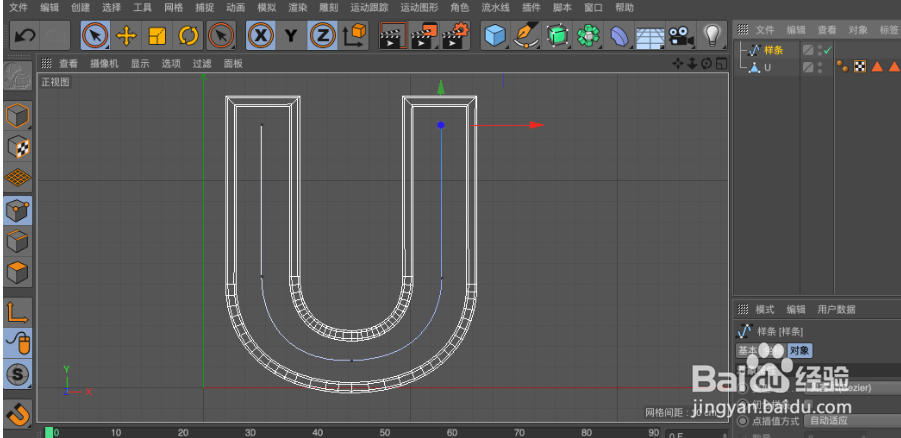
Task: Switch to Edges mode cube icon
Action: coord(18,241)
